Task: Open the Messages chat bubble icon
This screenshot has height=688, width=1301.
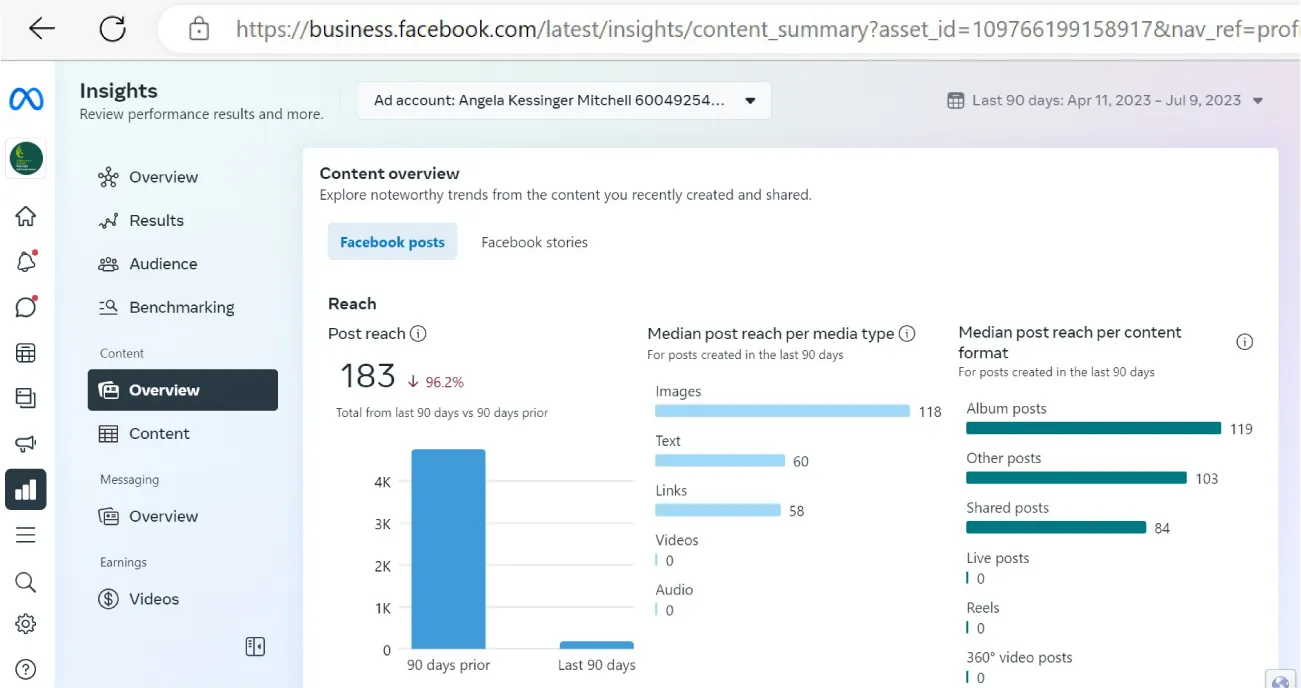Action: (25, 307)
